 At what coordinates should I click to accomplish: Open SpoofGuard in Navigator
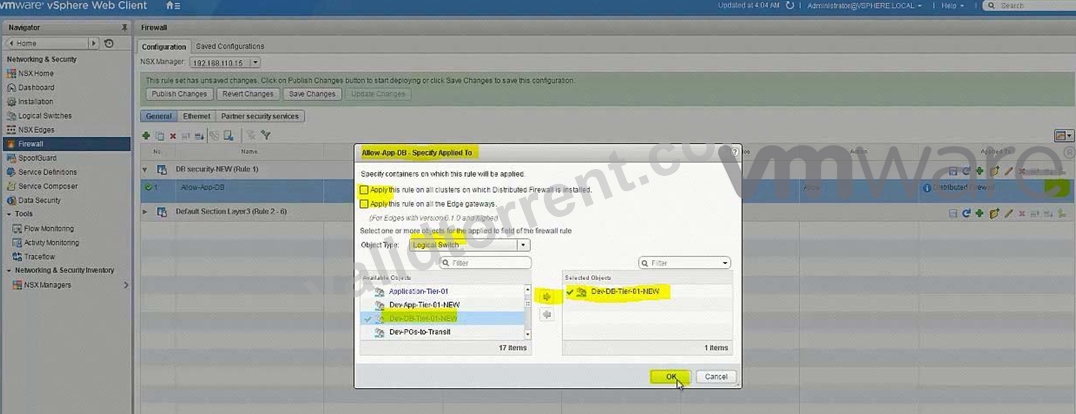(37, 158)
